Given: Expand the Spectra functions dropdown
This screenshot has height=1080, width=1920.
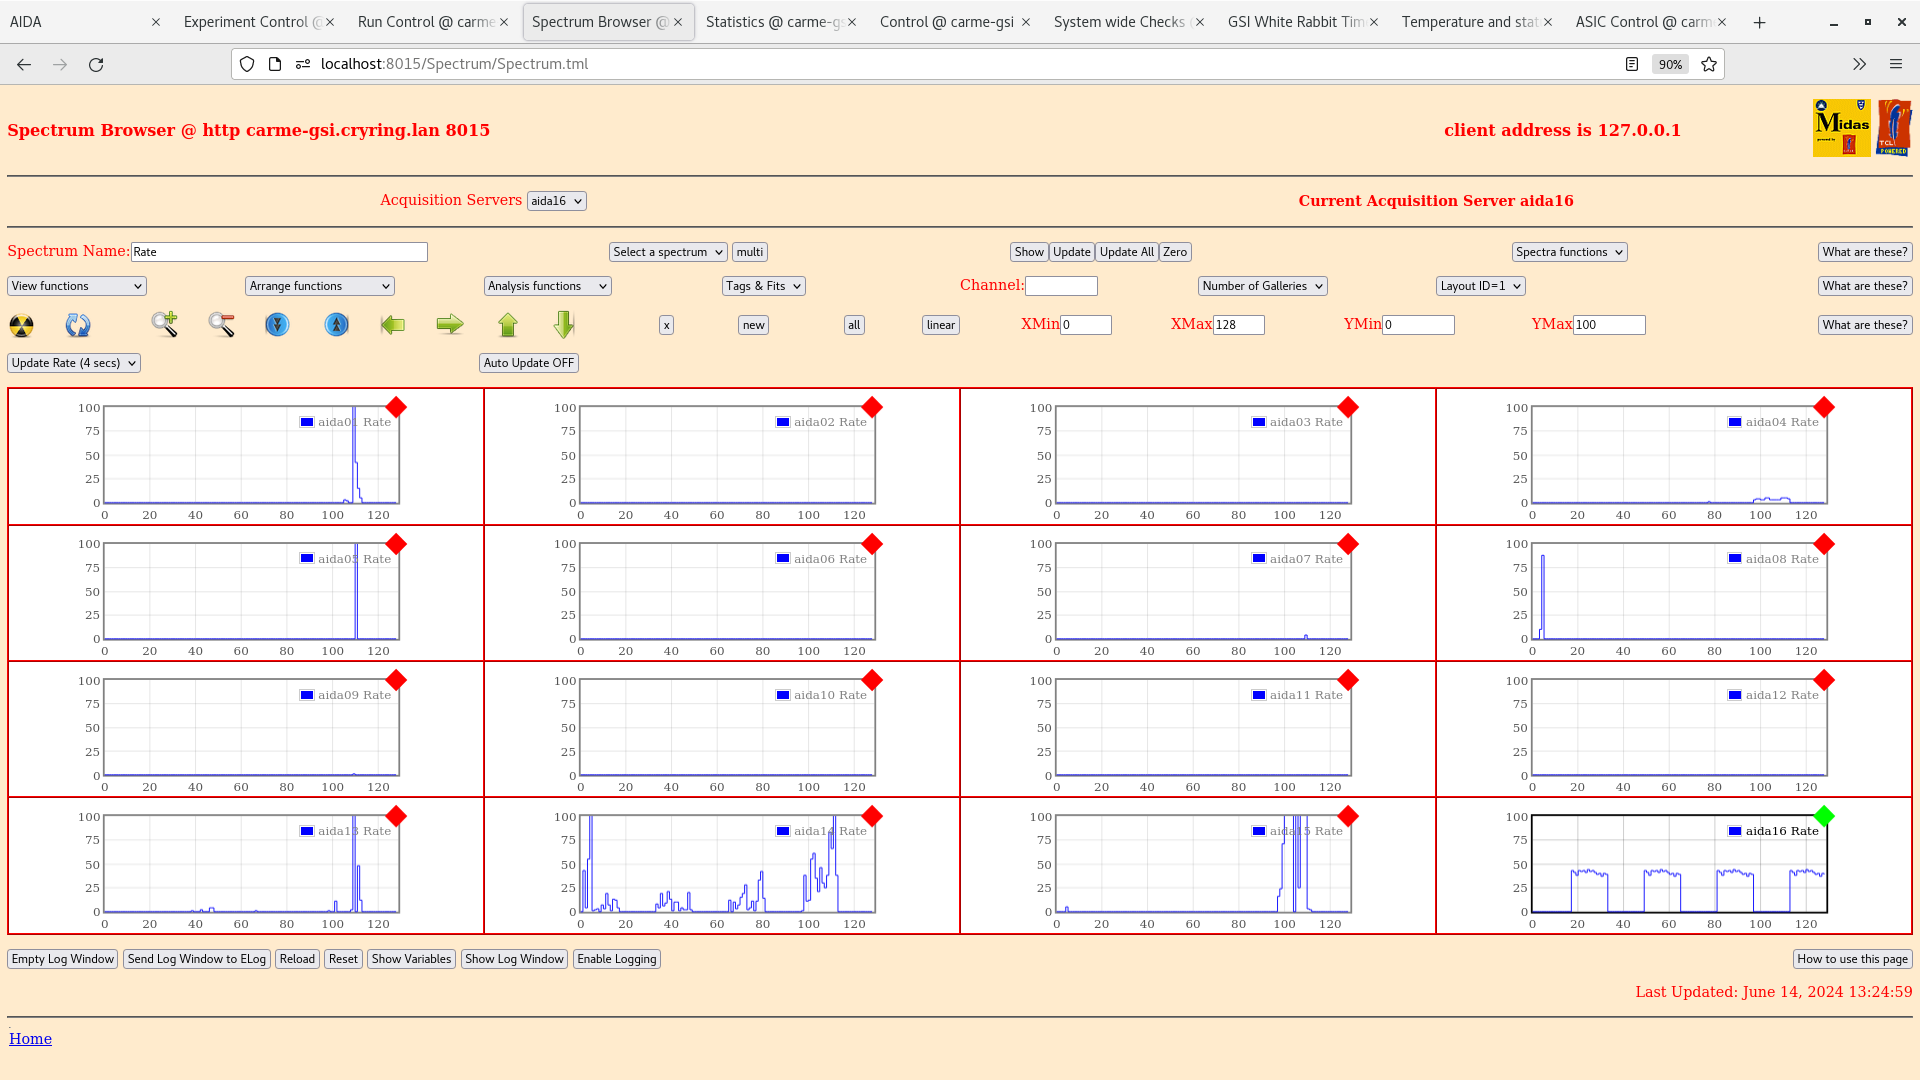Looking at the screenshot, I should (1569, 252).
